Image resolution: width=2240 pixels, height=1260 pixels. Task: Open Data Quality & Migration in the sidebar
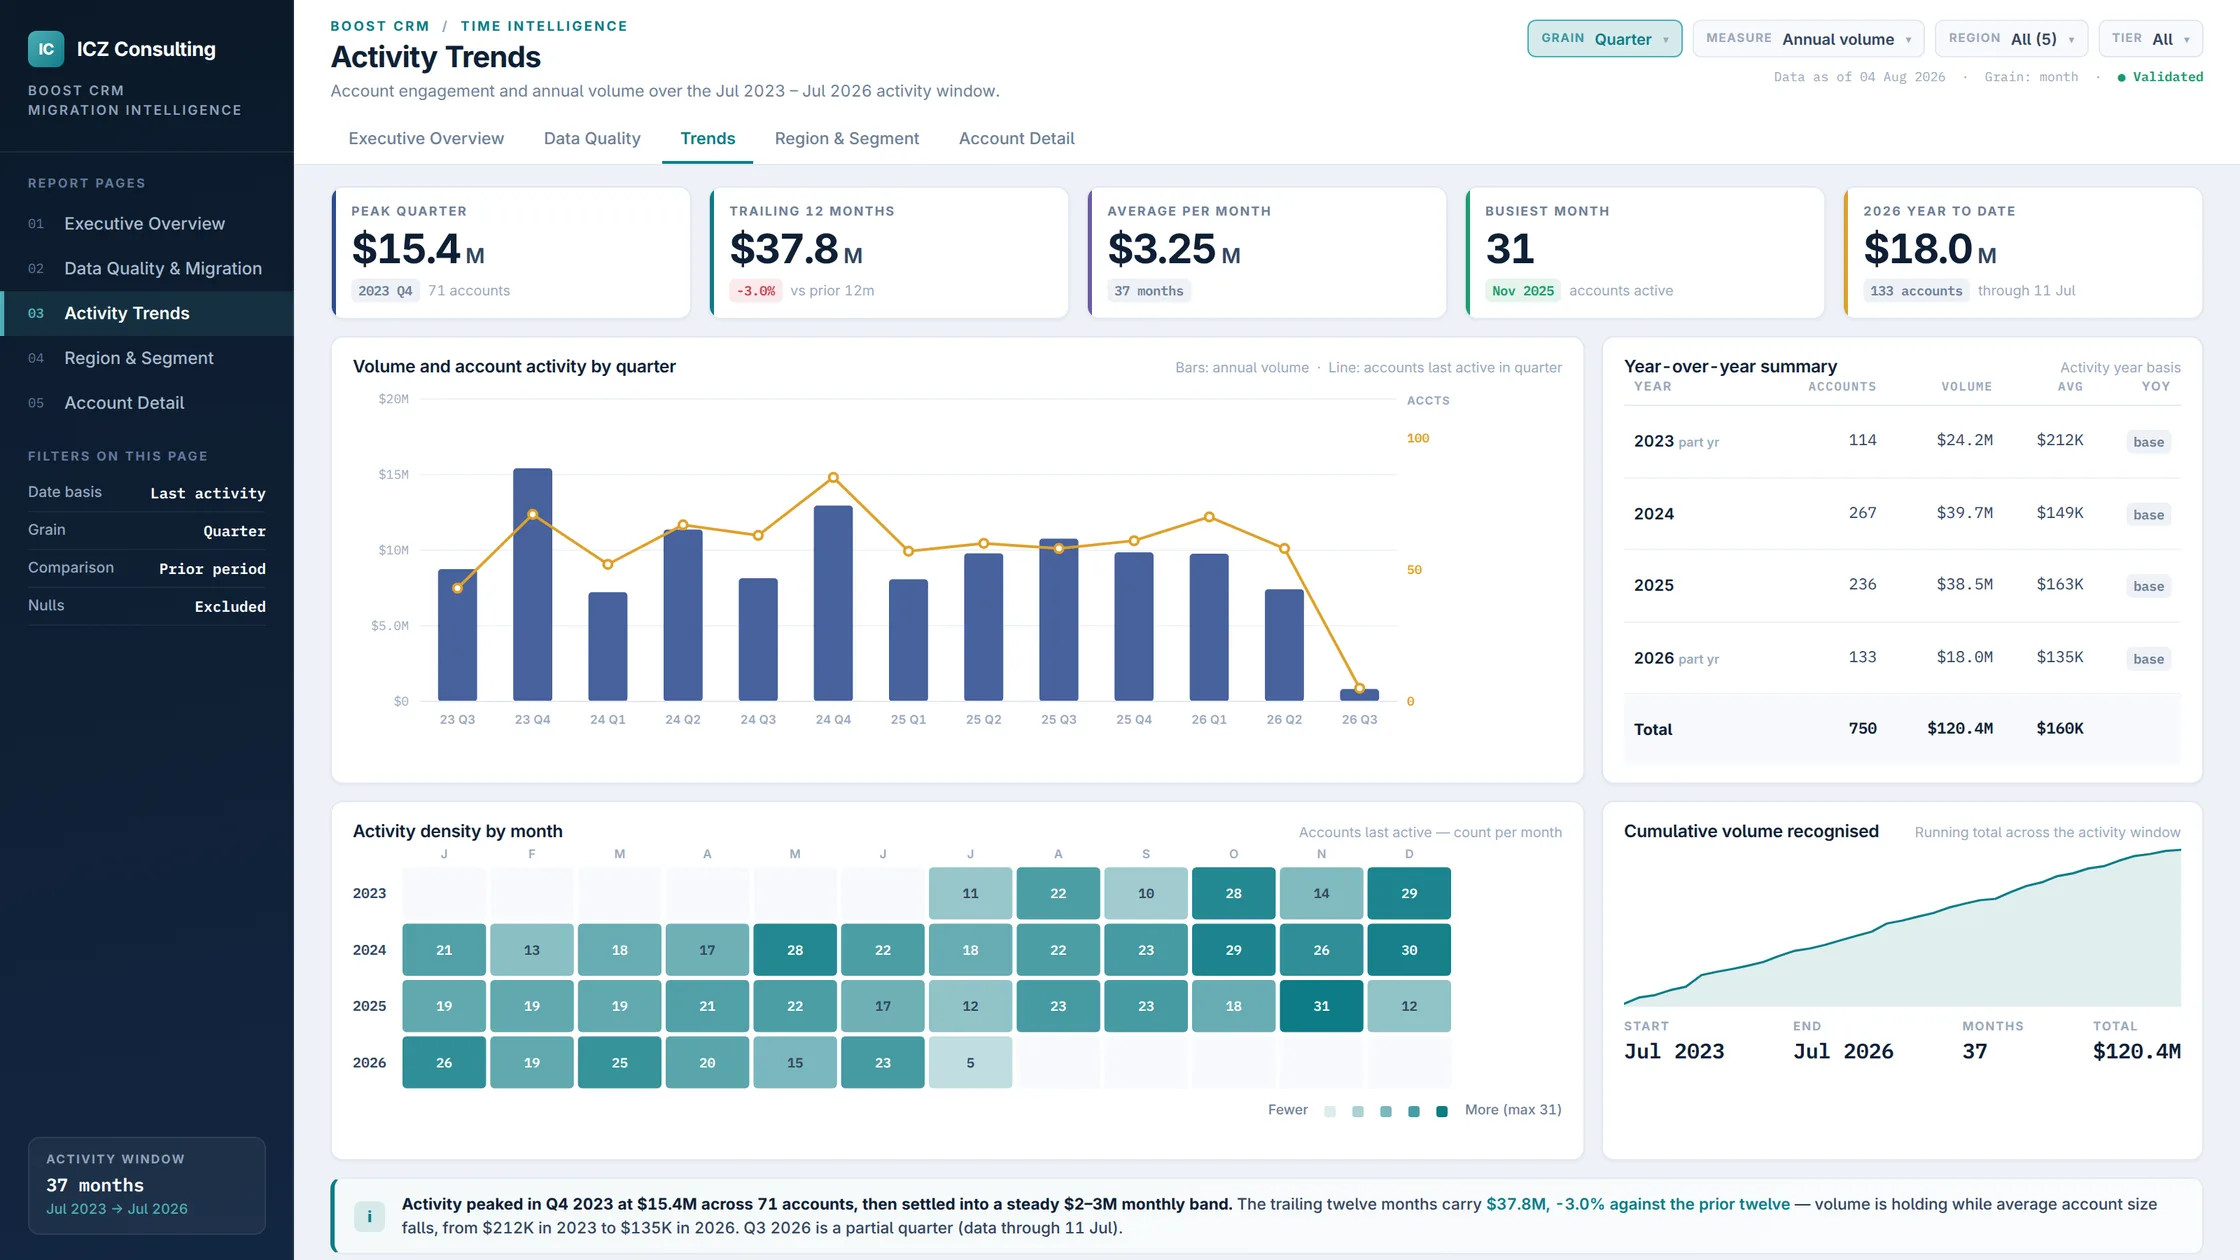(x=147, y=268)
